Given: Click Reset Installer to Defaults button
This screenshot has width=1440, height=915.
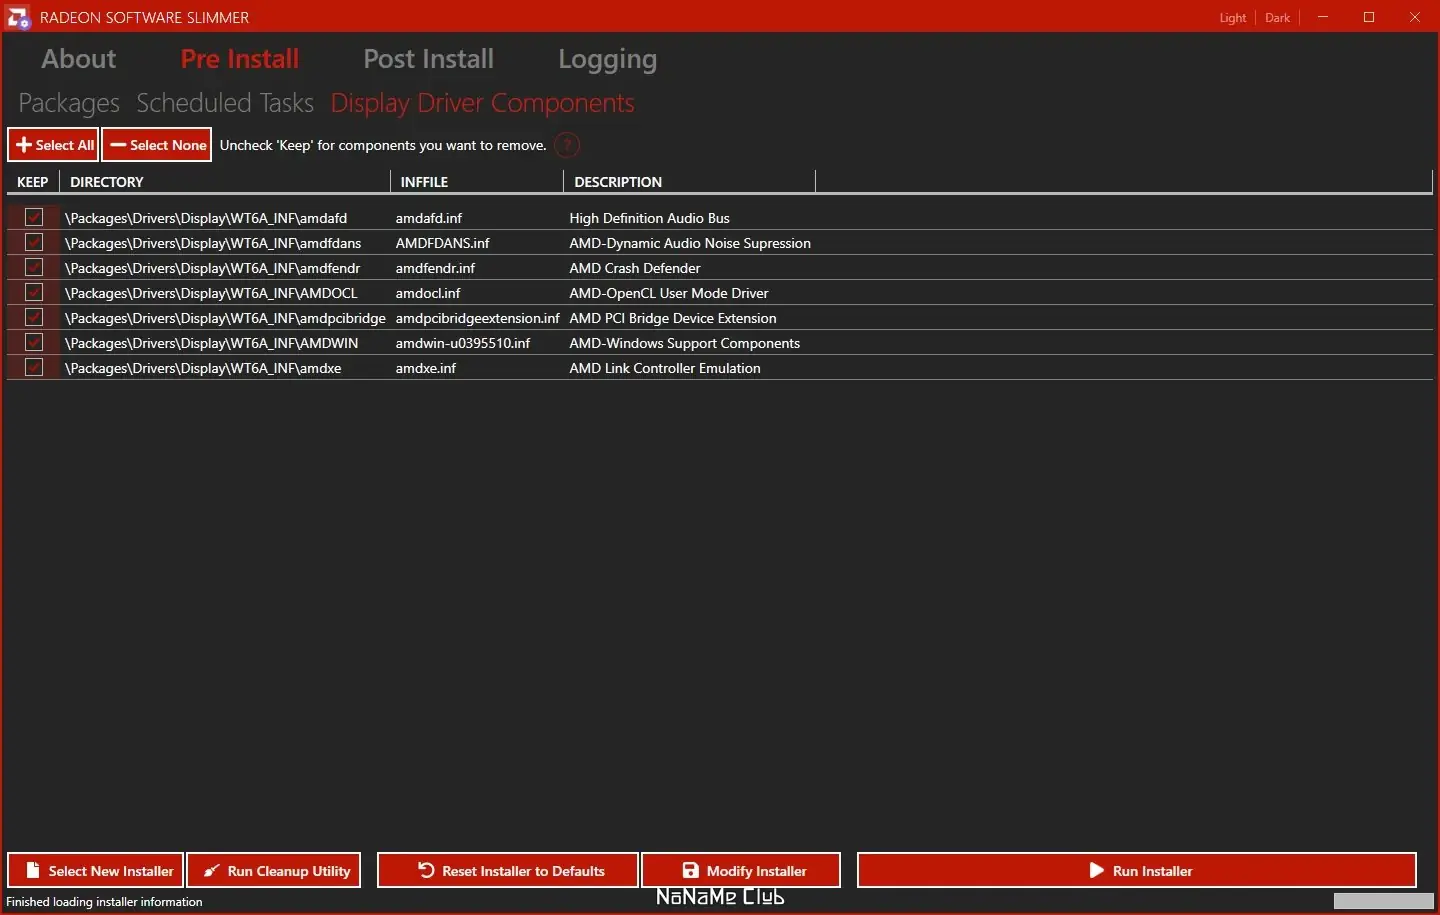Looking at the screenshot, I should tap(508, 870).
